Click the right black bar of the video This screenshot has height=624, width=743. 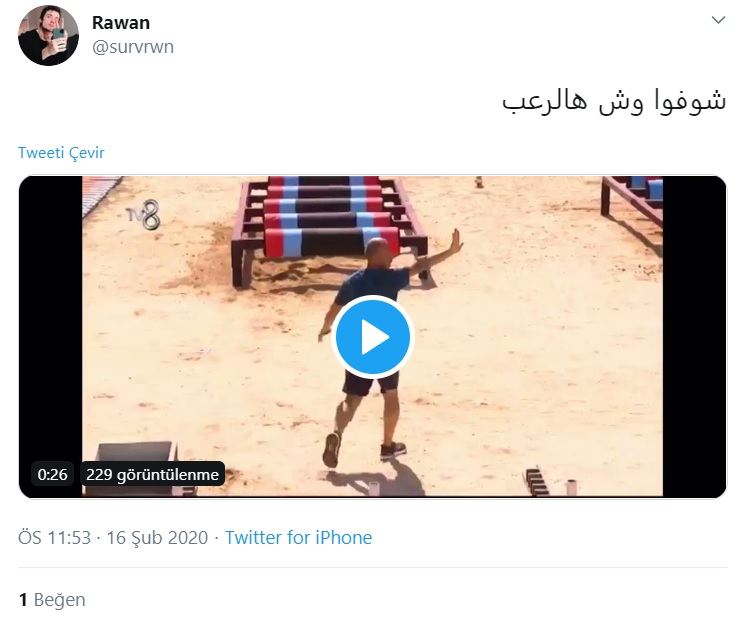coord(694,336)
